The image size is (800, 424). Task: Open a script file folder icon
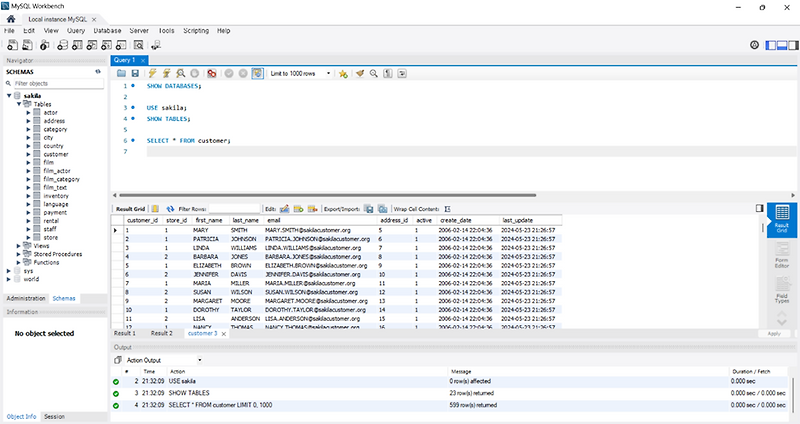pyautogui.click(x=121, y=73)
